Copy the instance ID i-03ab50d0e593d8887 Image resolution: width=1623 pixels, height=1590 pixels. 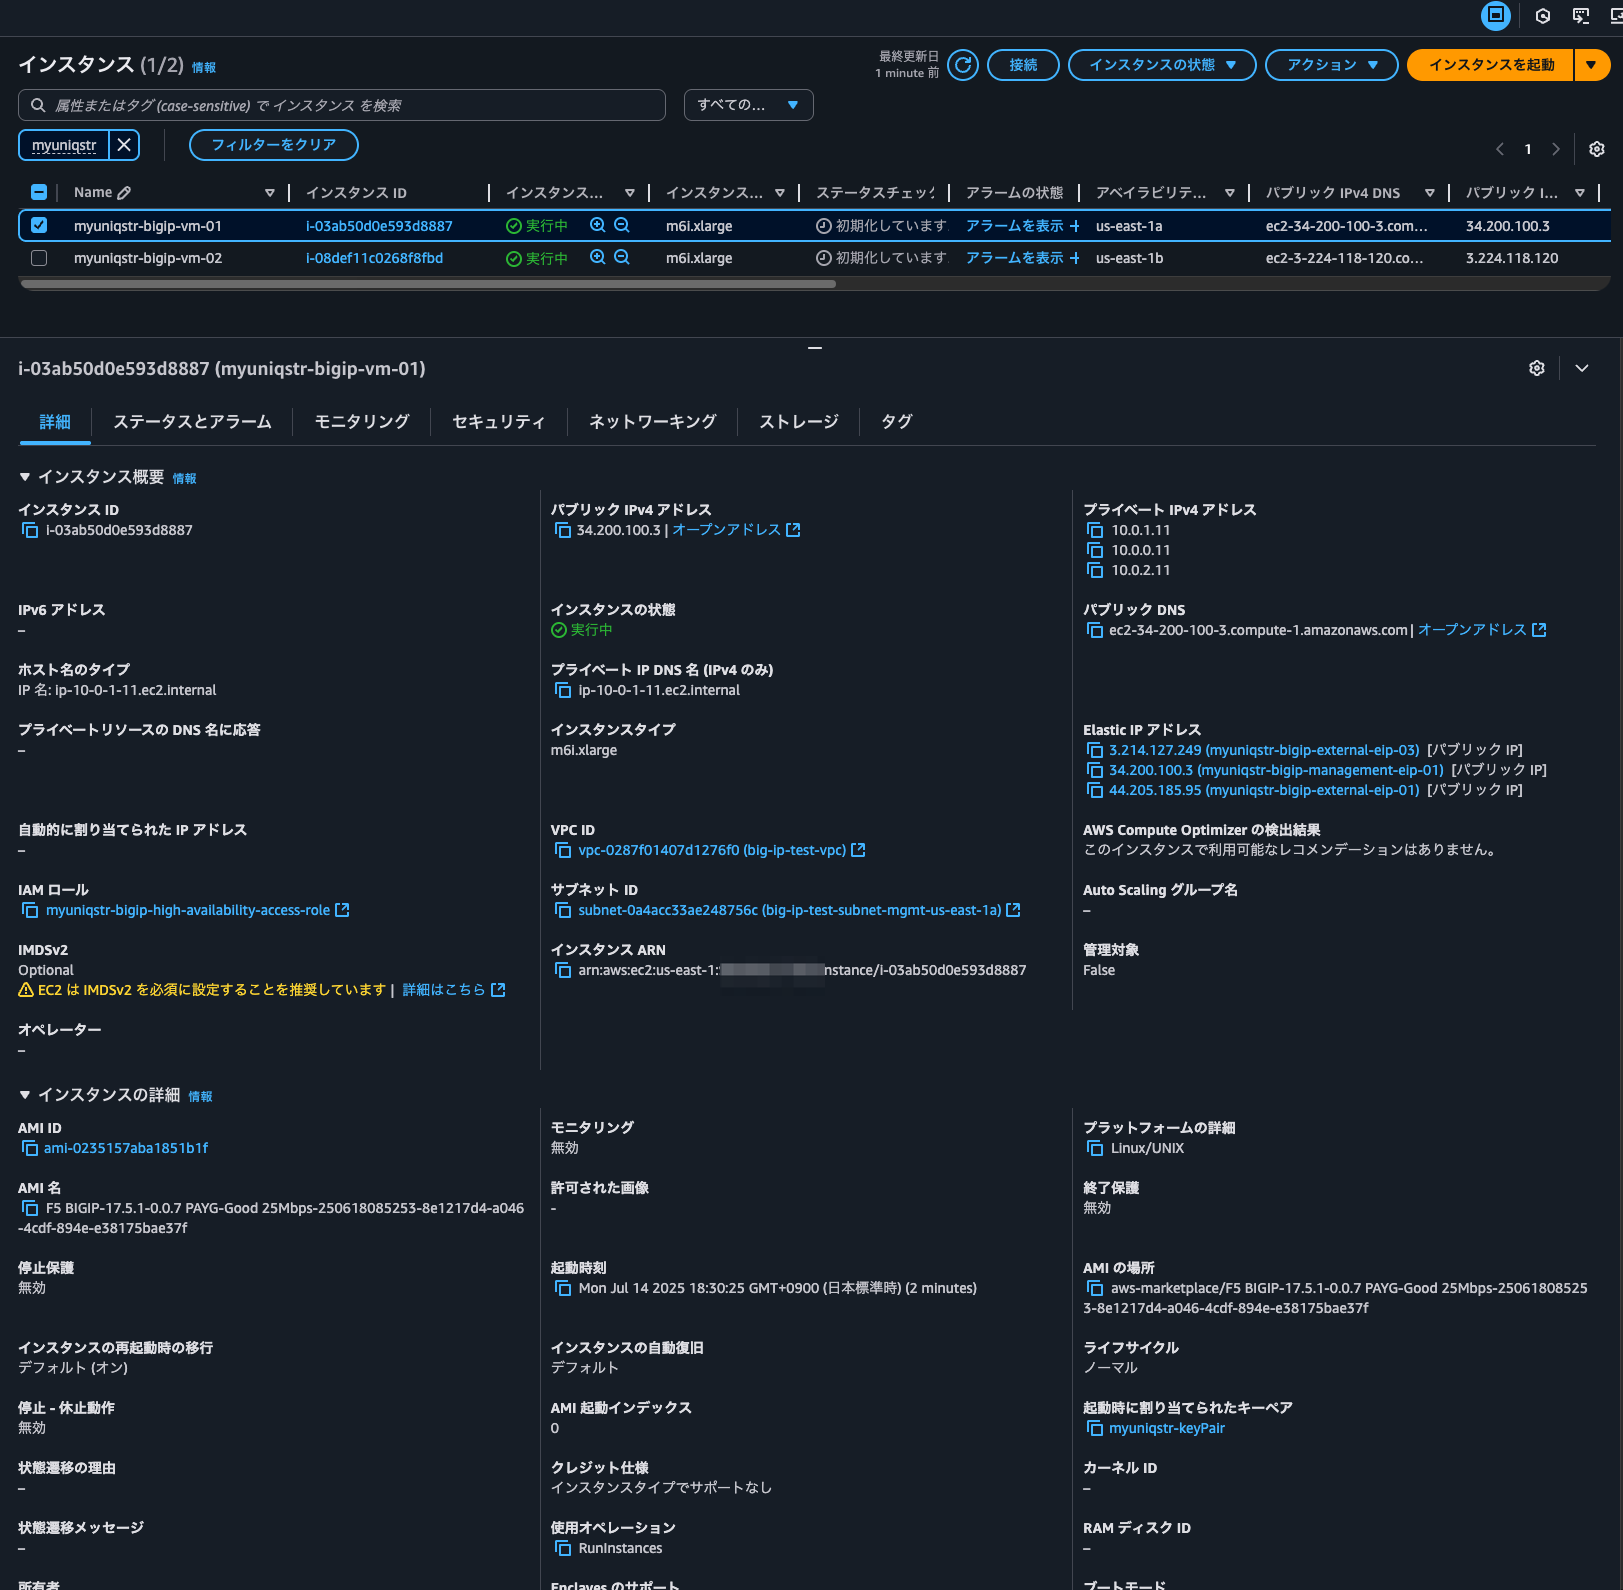30,530
